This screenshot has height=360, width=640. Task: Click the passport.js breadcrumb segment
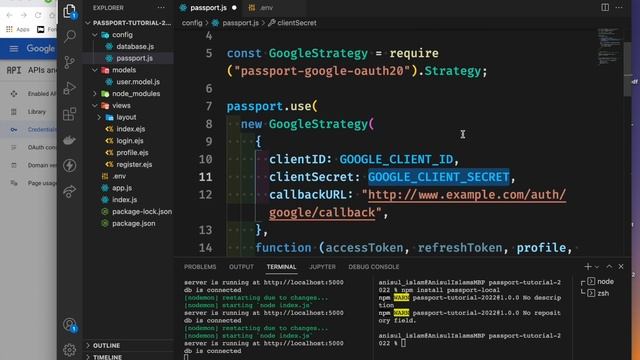(x=236, y=23)
